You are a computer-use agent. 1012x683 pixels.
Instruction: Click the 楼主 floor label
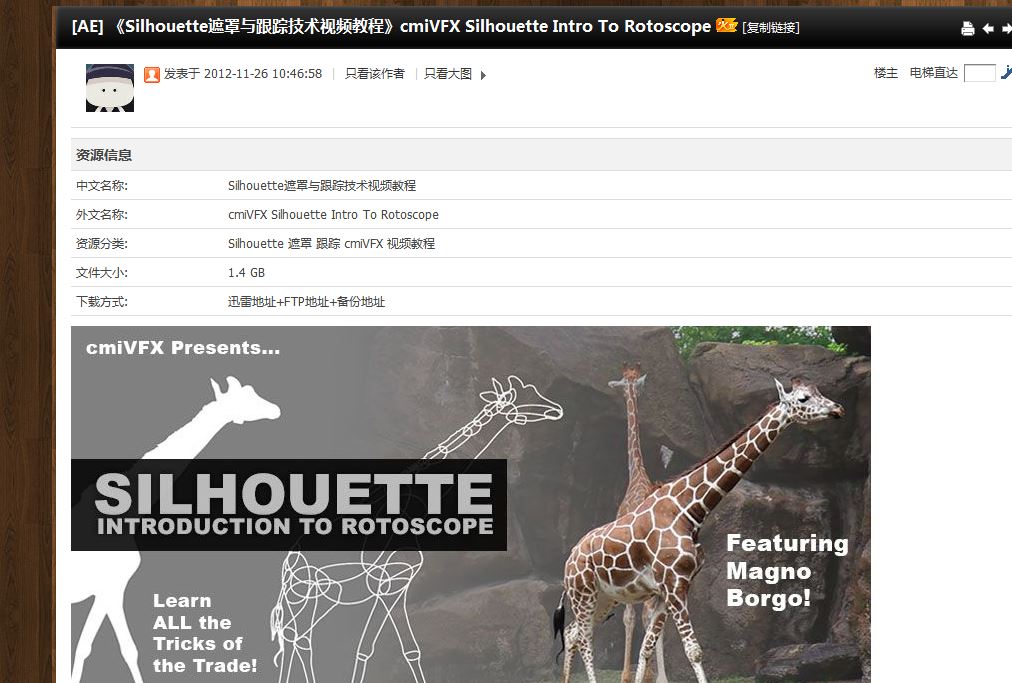pyautogui.click(x=886, y=73)
